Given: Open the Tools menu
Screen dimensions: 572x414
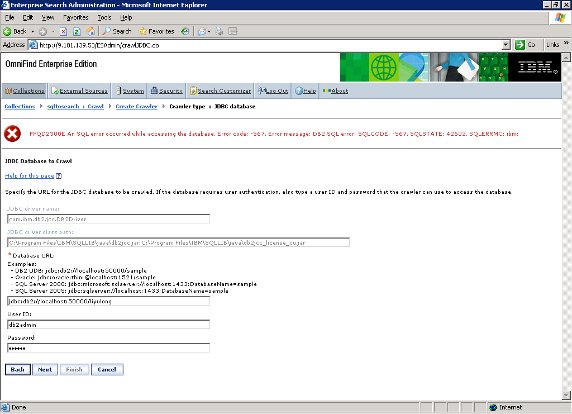Looking at the screenshot, I should [x=104, y=18].
